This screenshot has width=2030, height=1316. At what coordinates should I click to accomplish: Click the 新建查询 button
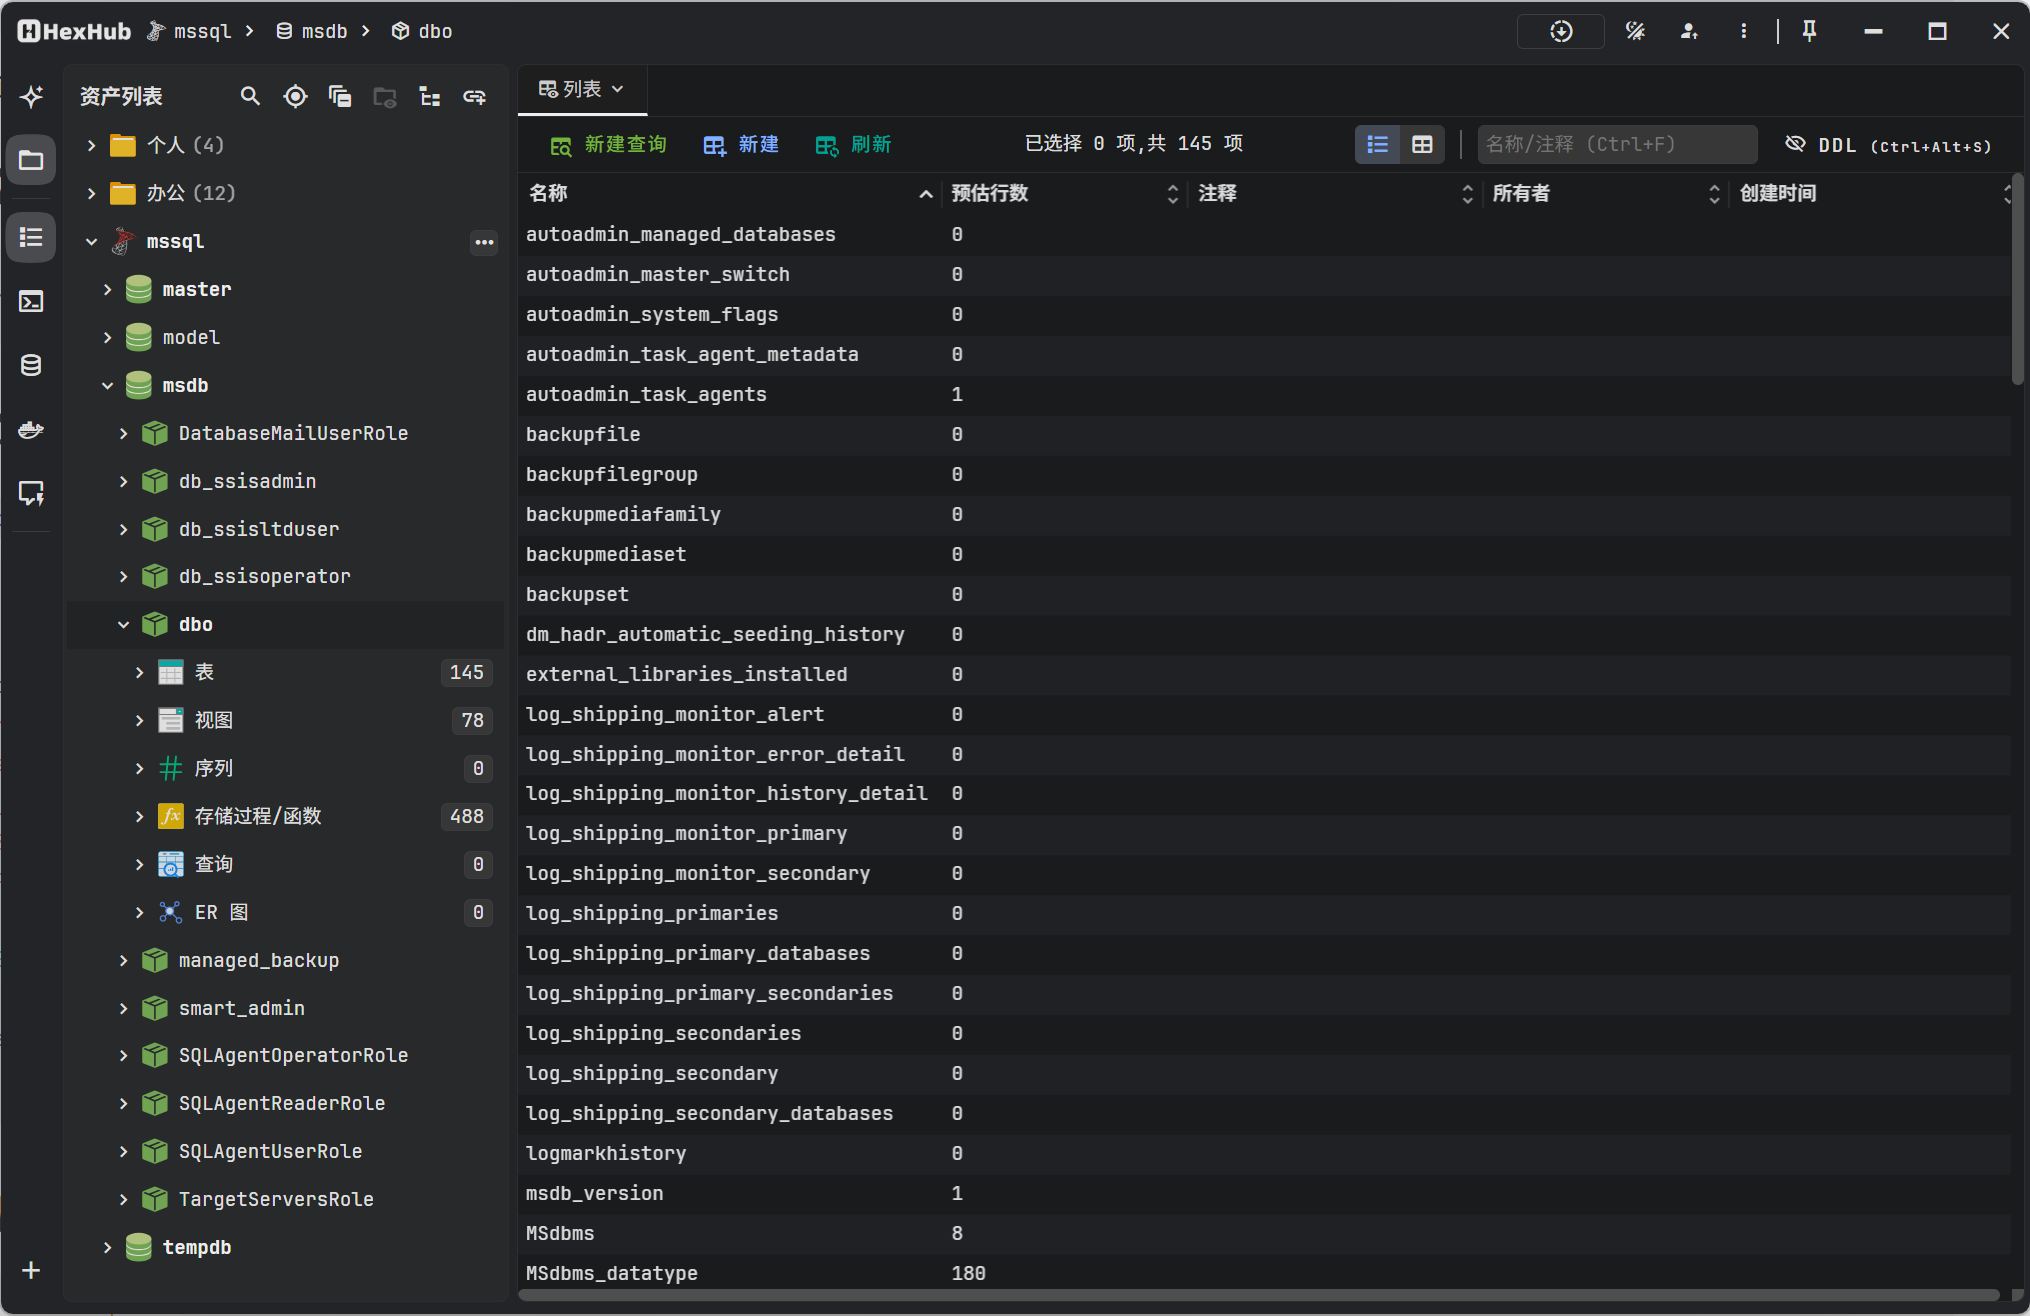point(608,145)
